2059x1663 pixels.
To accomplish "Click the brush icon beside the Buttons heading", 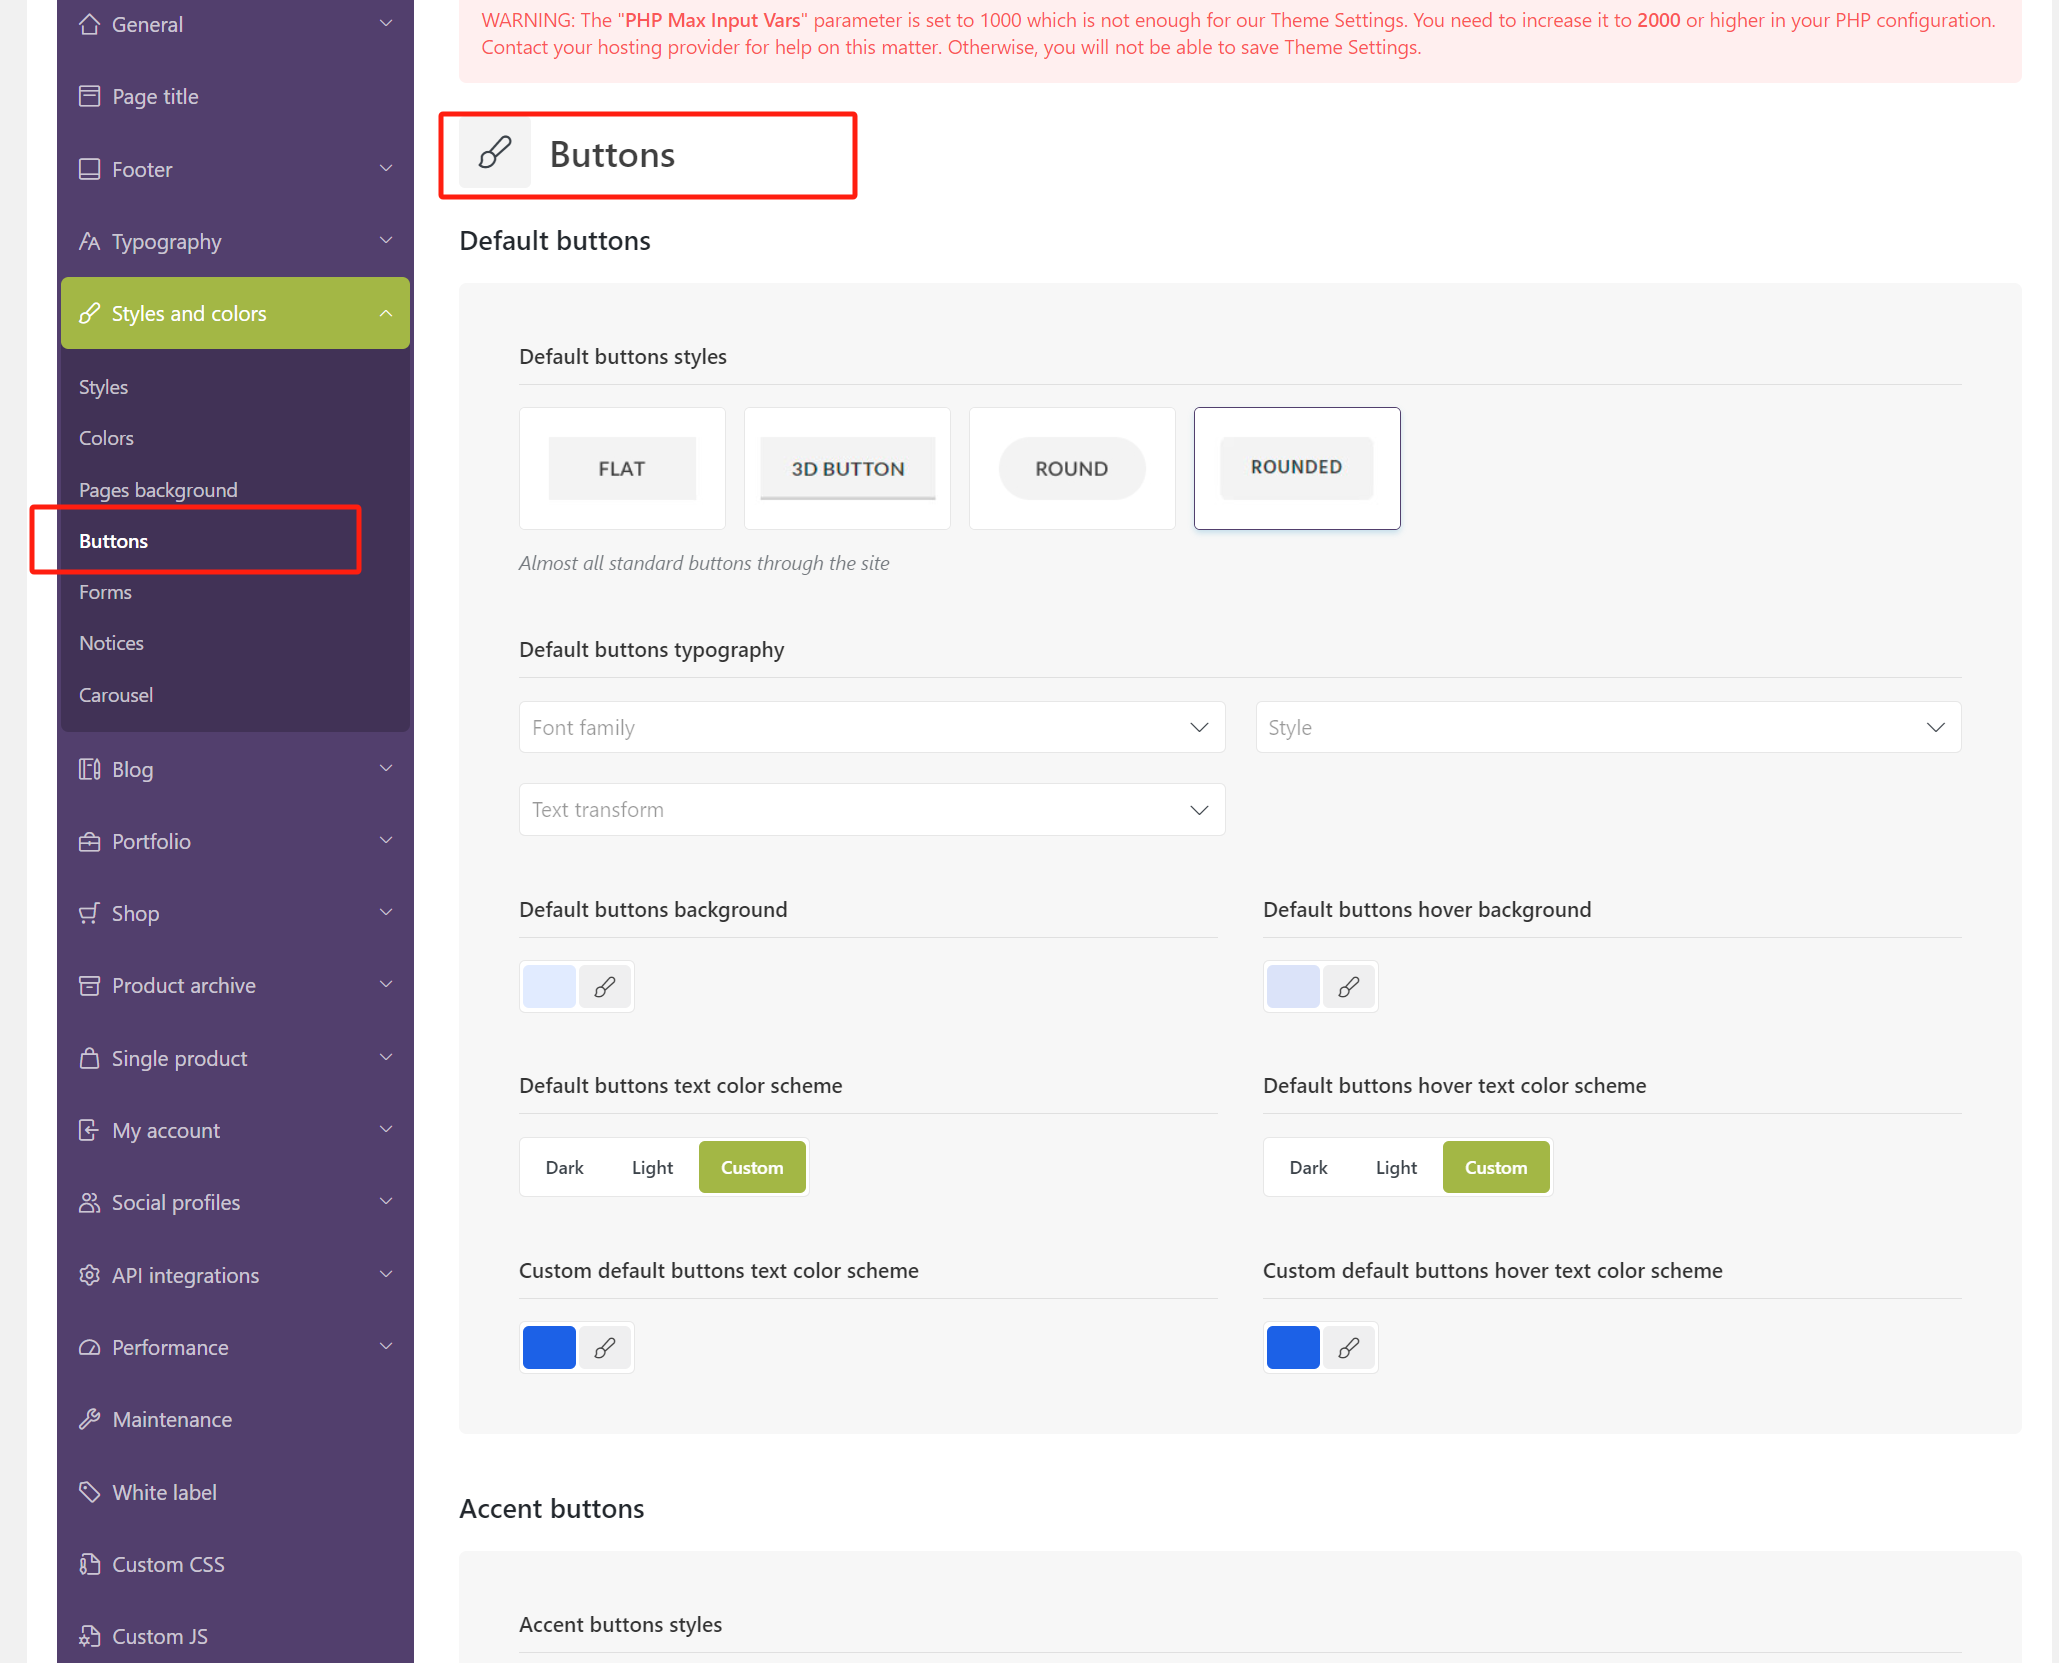I will click(x=495, y=154).
